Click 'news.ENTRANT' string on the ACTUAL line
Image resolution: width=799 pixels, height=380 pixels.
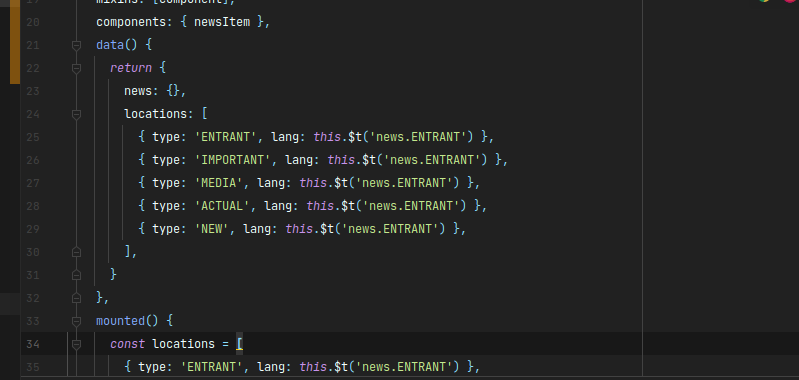(411, 206)
